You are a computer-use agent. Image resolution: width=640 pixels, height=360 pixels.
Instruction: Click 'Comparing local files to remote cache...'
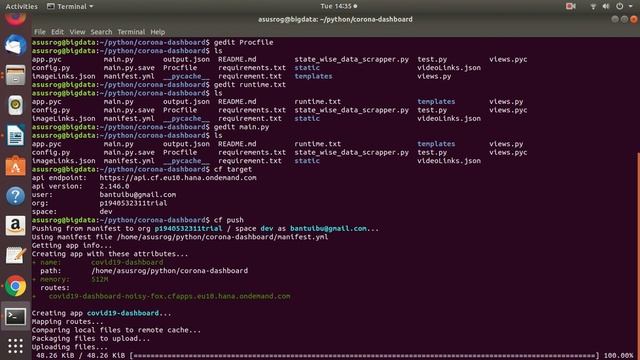(x=116, y=330)
